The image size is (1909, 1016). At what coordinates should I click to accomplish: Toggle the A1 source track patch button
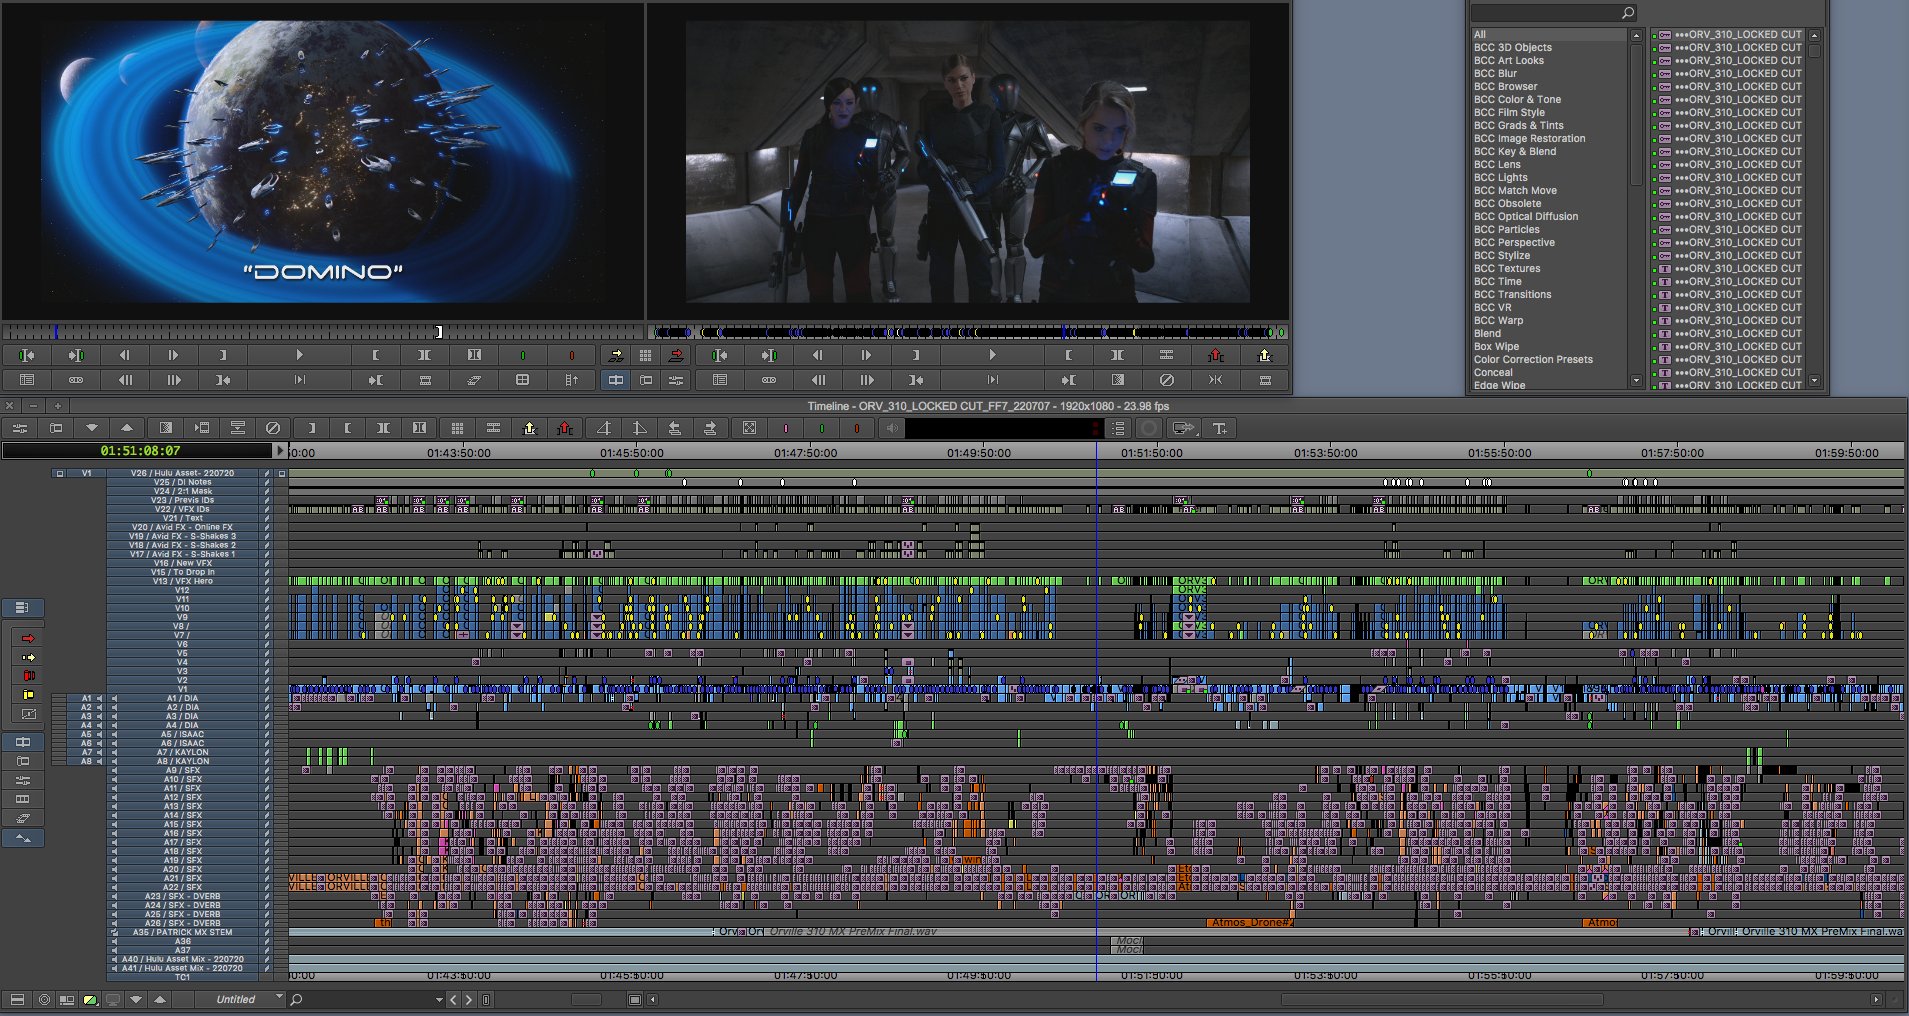pyautogui.click(x=86, y=698)
